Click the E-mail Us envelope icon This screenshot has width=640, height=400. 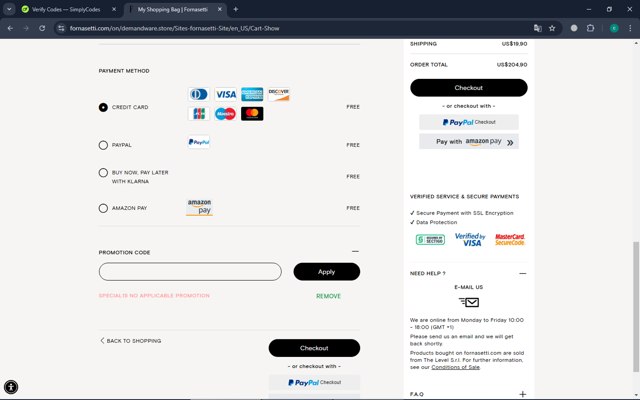469,302
